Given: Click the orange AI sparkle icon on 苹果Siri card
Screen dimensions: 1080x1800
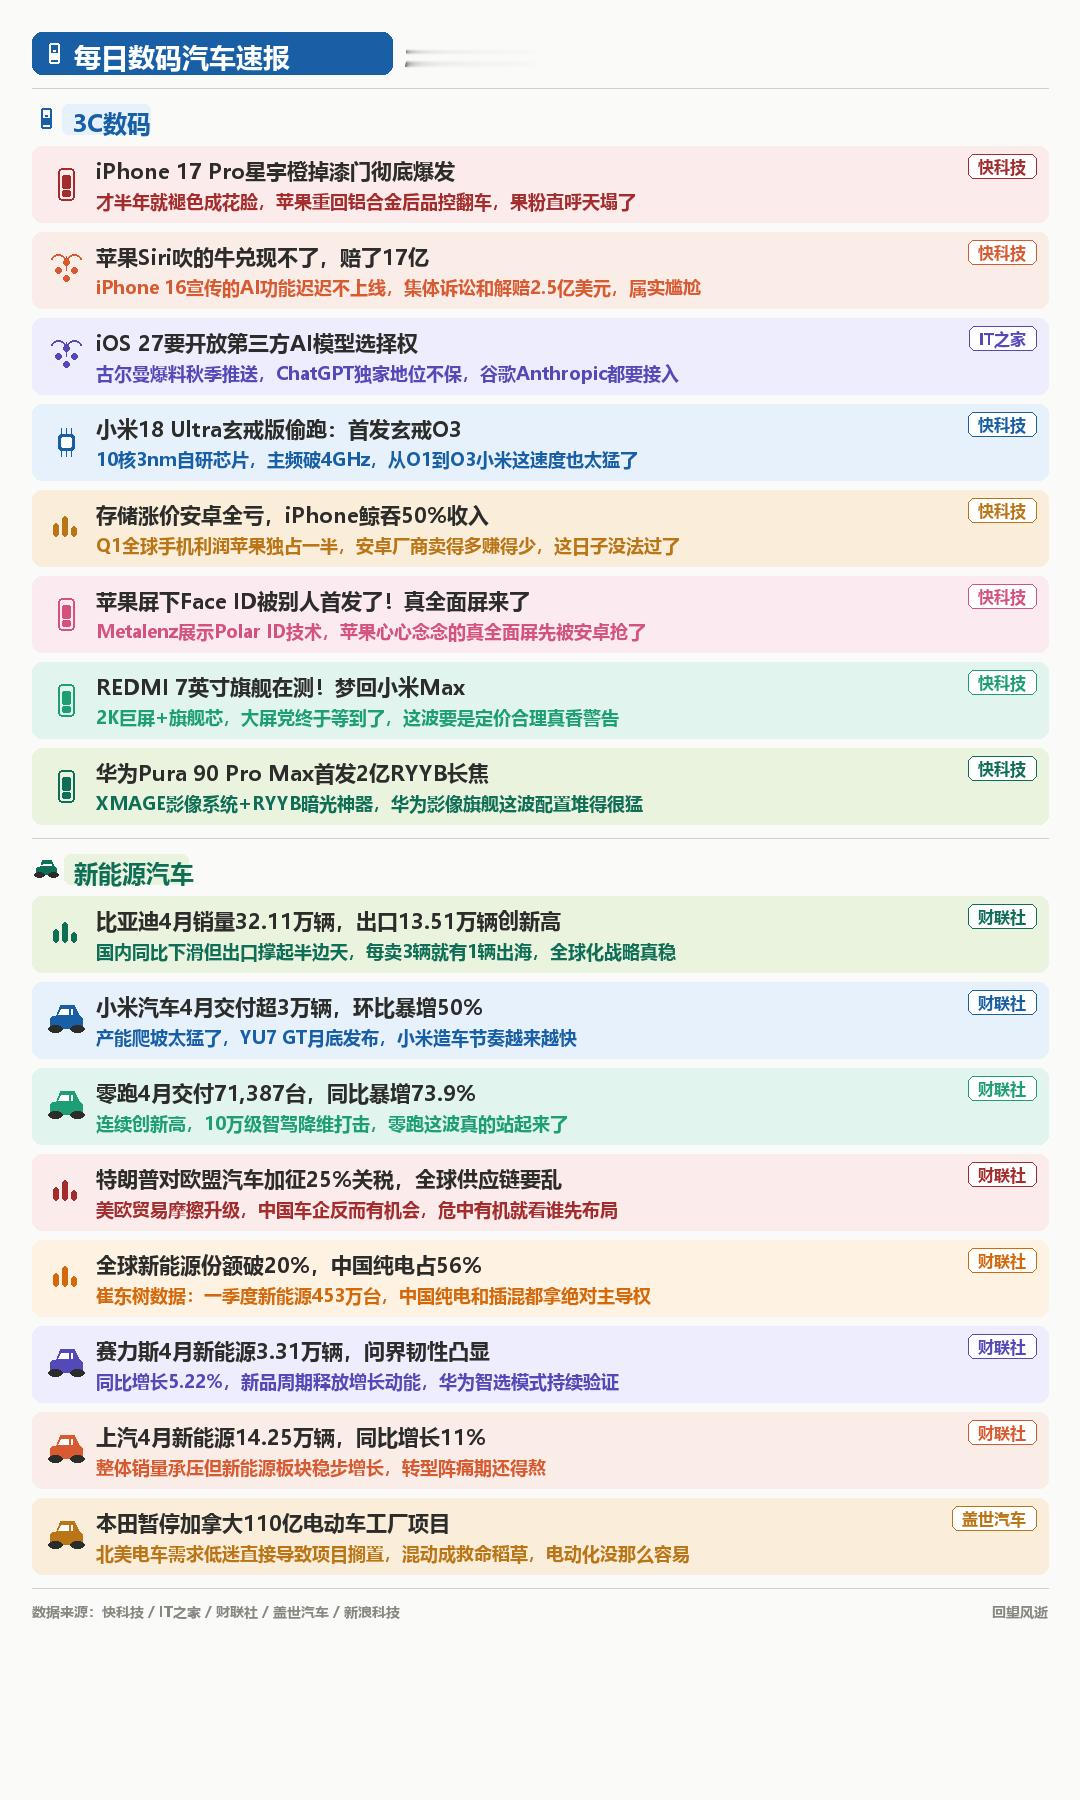Looking at the screenshot, I should (66, 269).
